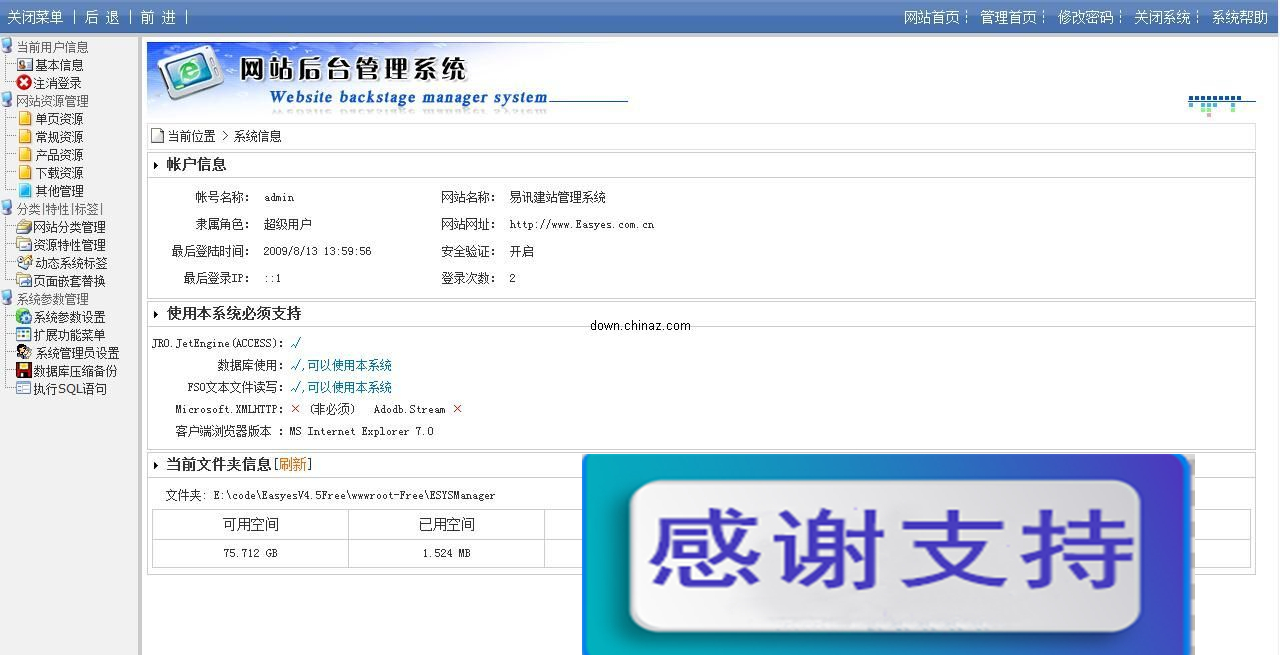The height and width of the screenshot is (655, 1280).
Task: Collapse the 网站资源管理 tree group
Action: 7,101
